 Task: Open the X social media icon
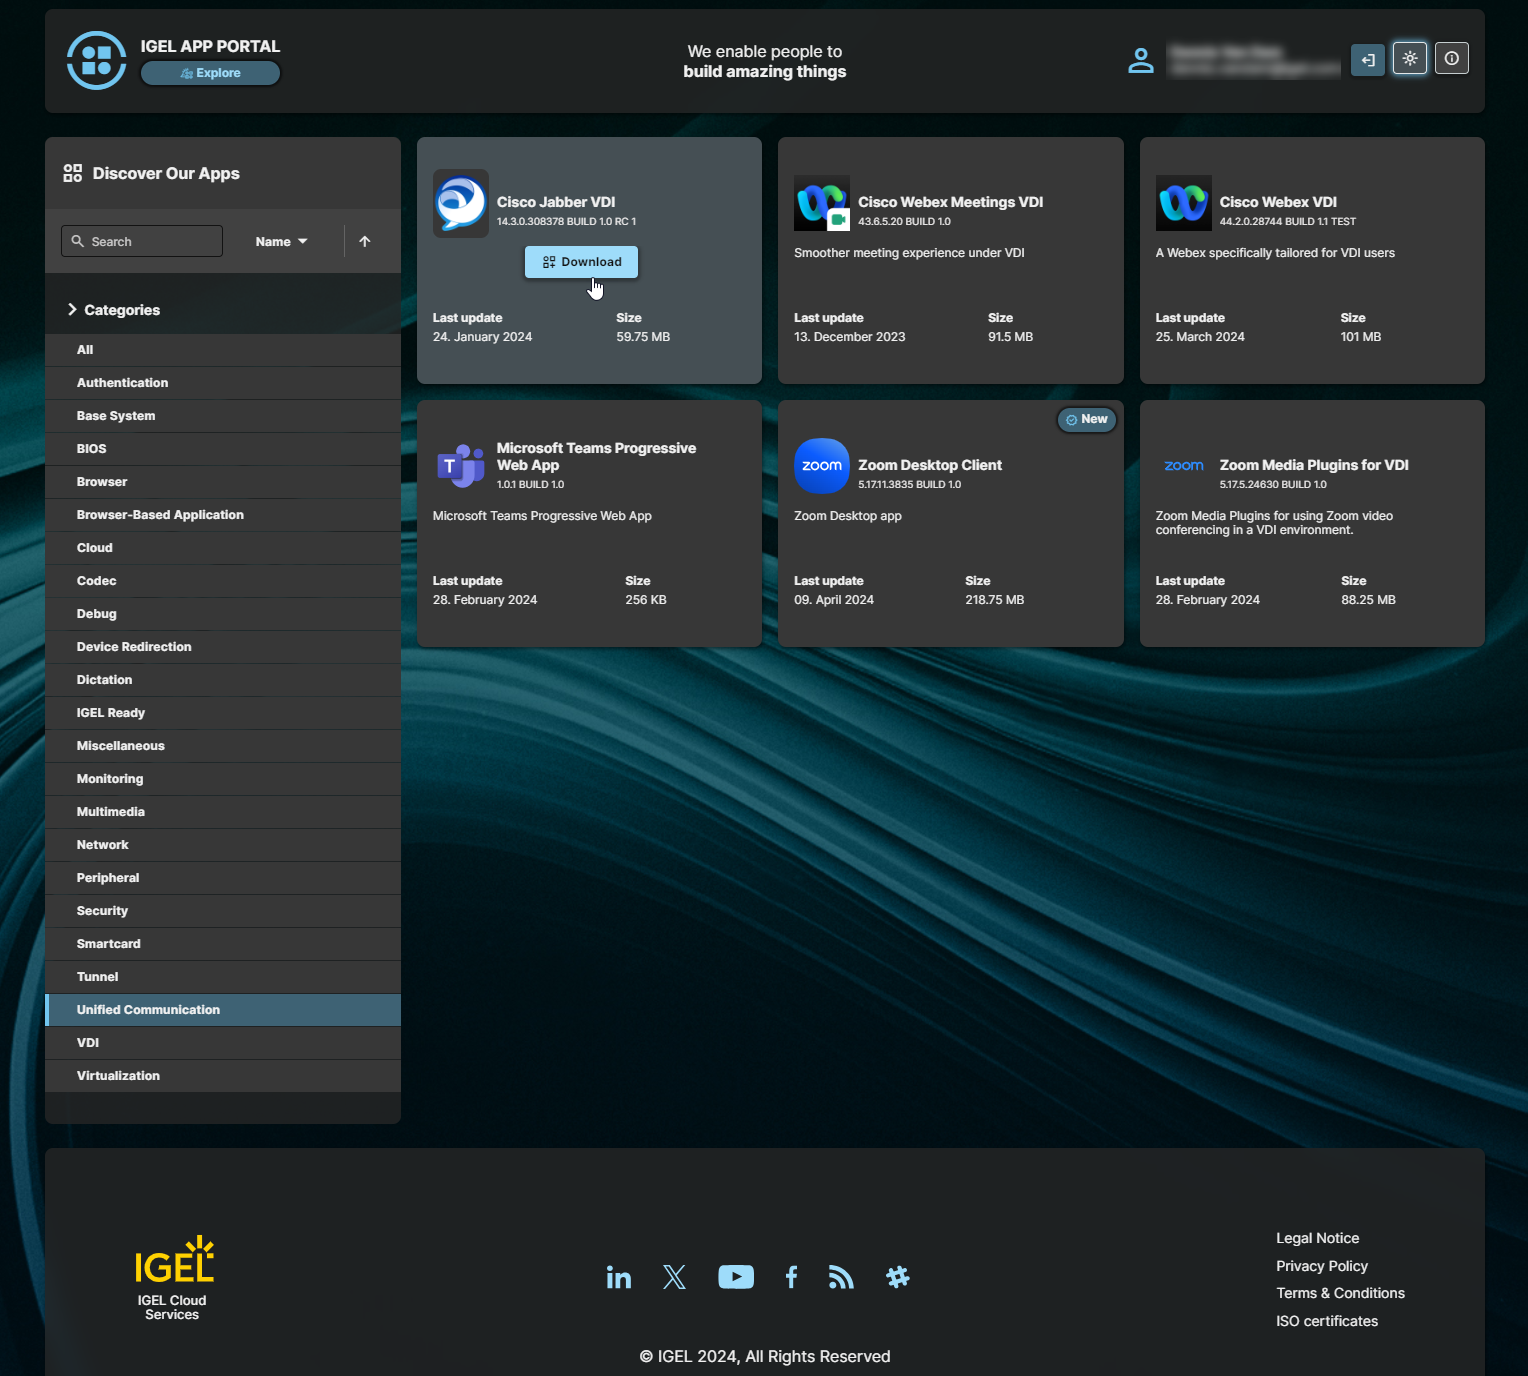click(674, 1277)
